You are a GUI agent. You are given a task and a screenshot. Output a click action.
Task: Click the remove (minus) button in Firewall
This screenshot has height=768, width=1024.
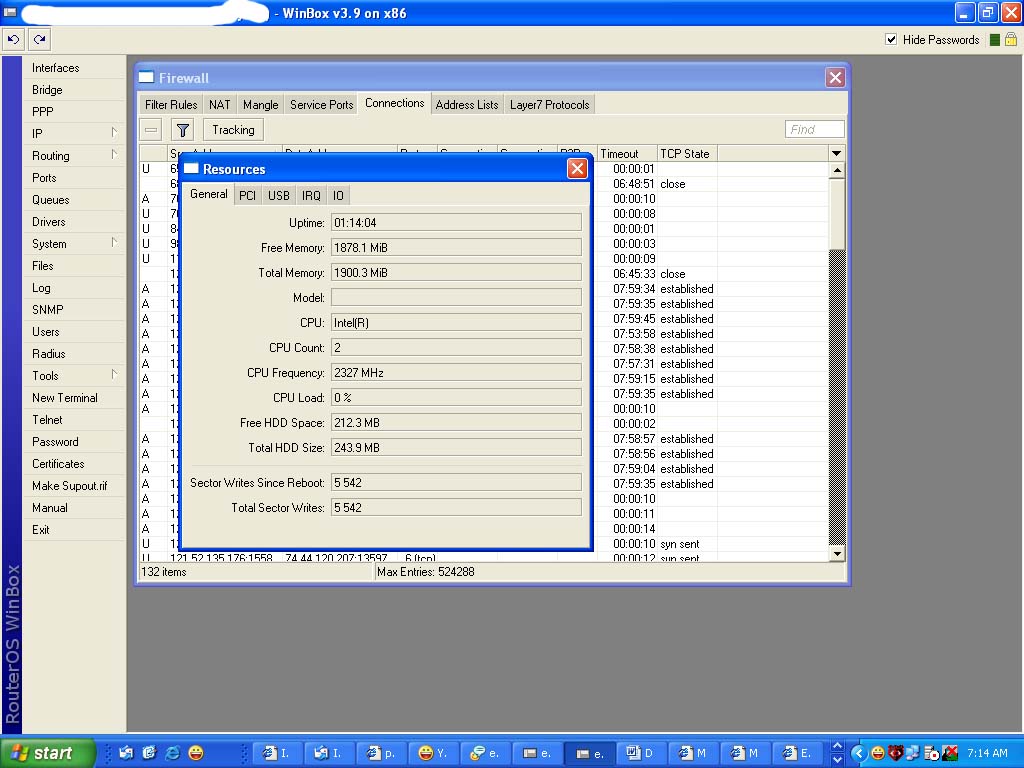pyautogui.click(x=151, y=130)
